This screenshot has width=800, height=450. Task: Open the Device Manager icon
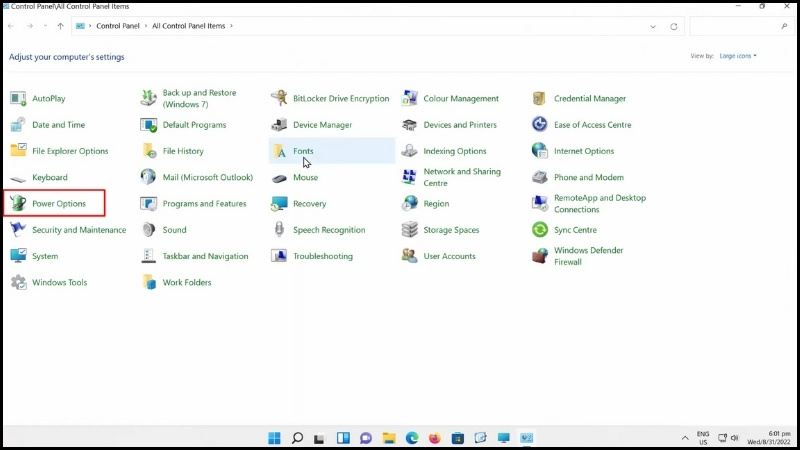click(x=279, y=124)
